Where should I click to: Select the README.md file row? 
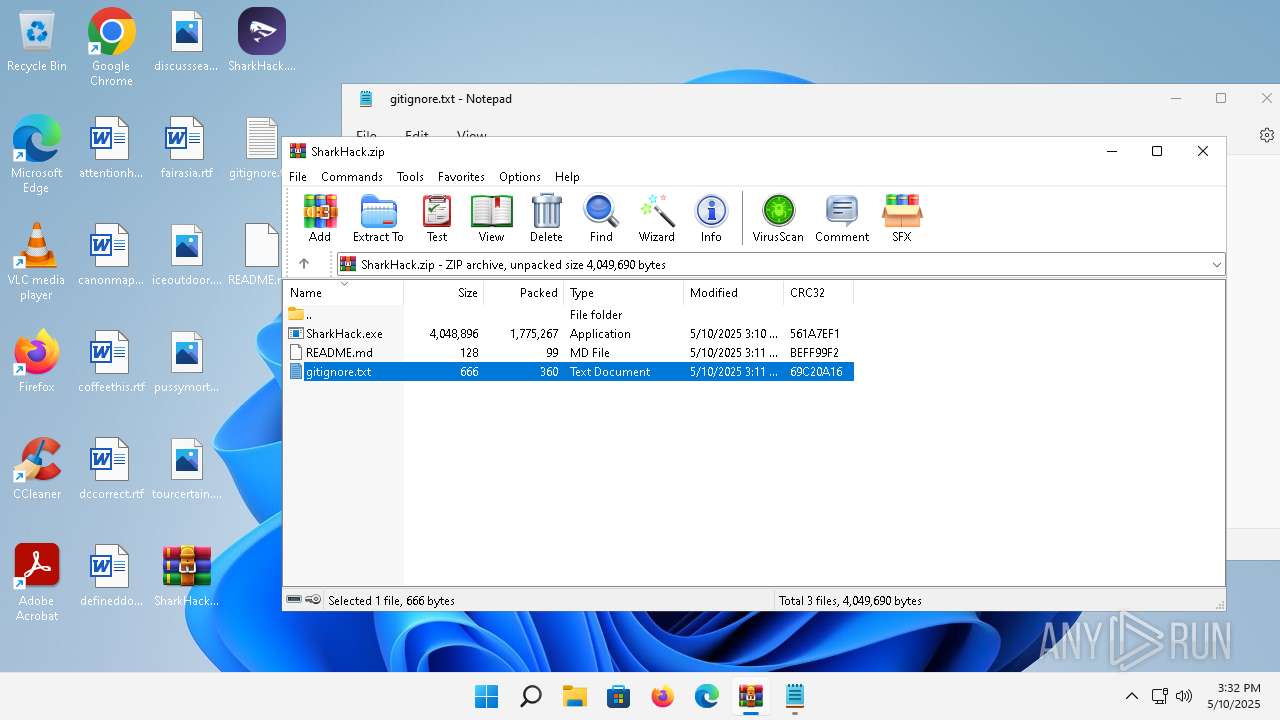coord(570,353)
